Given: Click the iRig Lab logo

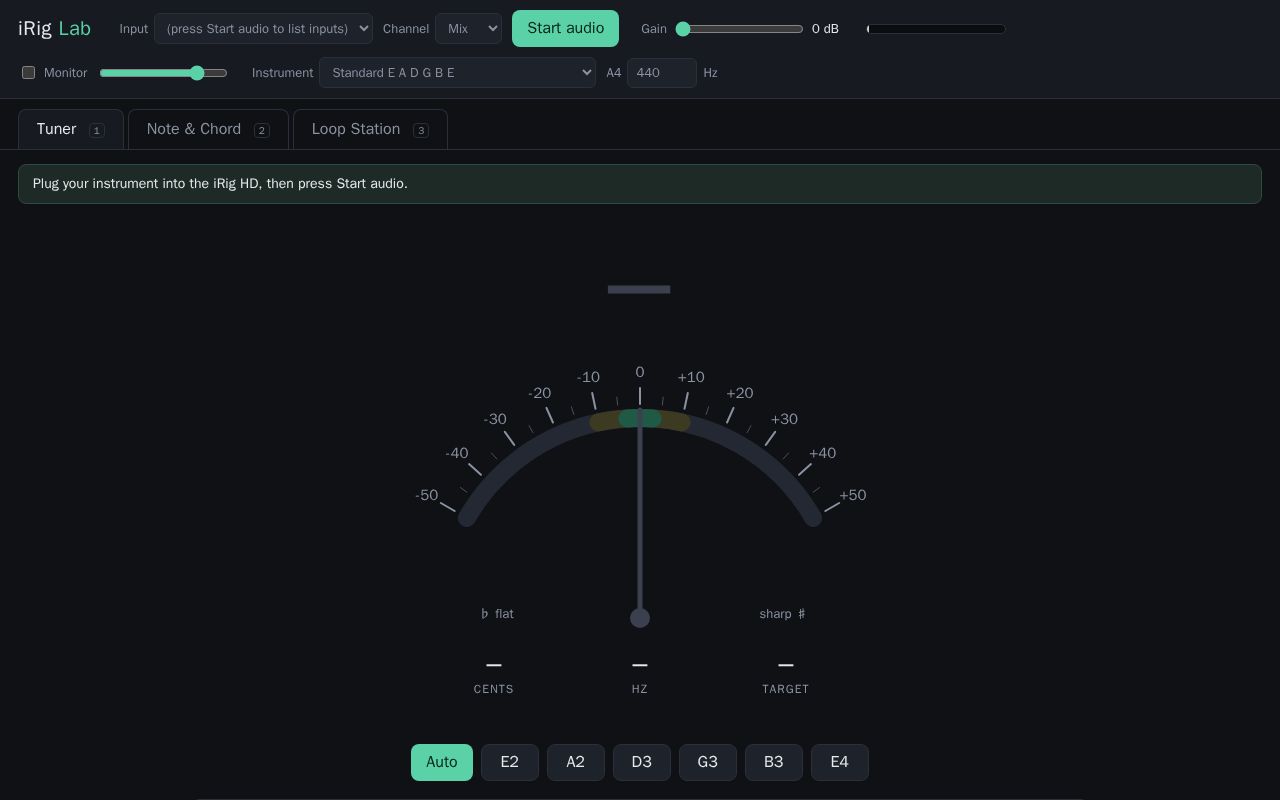Looking at the screenshot, I should pos(54,28).
